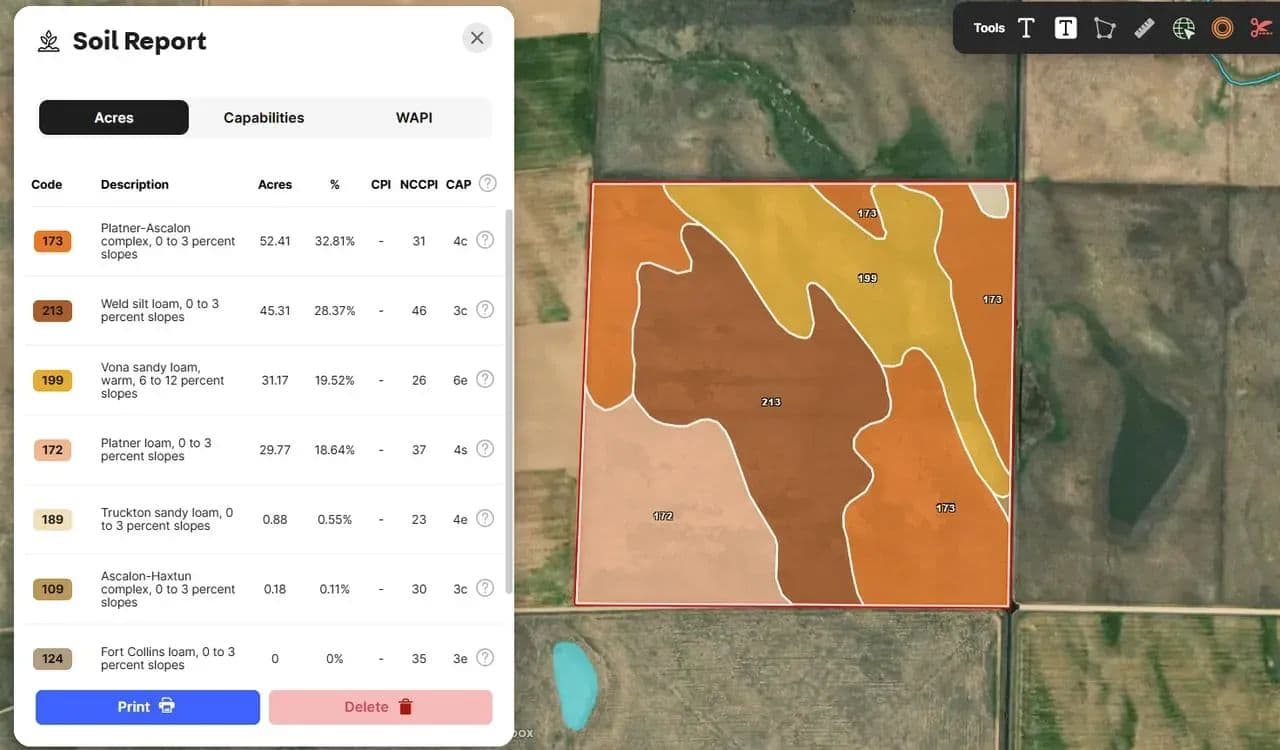Click the globe with cursor tool
Screen dimensions: 1280x750
[x=1184, y=28]
